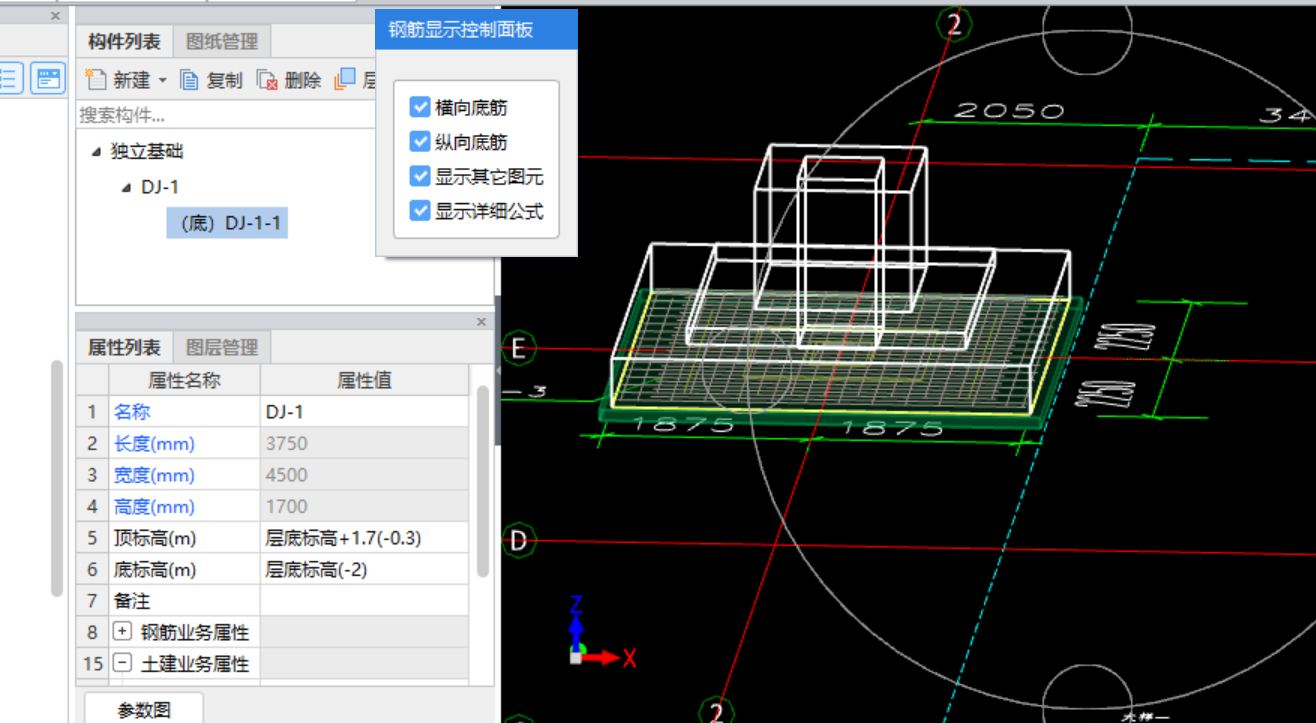The height and width of the screenshot is (723, 1316).
Task: Click the 层底标高(-2) value cell
Action: [364, 570]
